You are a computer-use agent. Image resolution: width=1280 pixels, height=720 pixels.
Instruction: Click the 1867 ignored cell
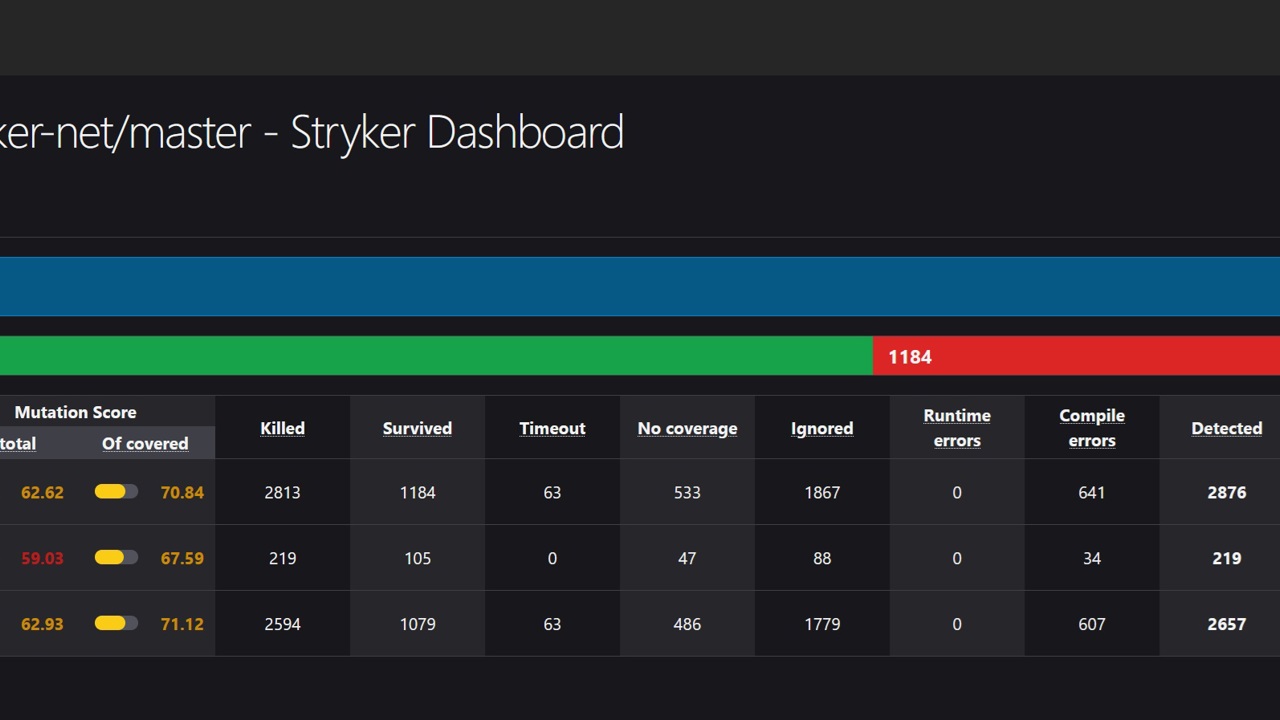coord(822,492)
